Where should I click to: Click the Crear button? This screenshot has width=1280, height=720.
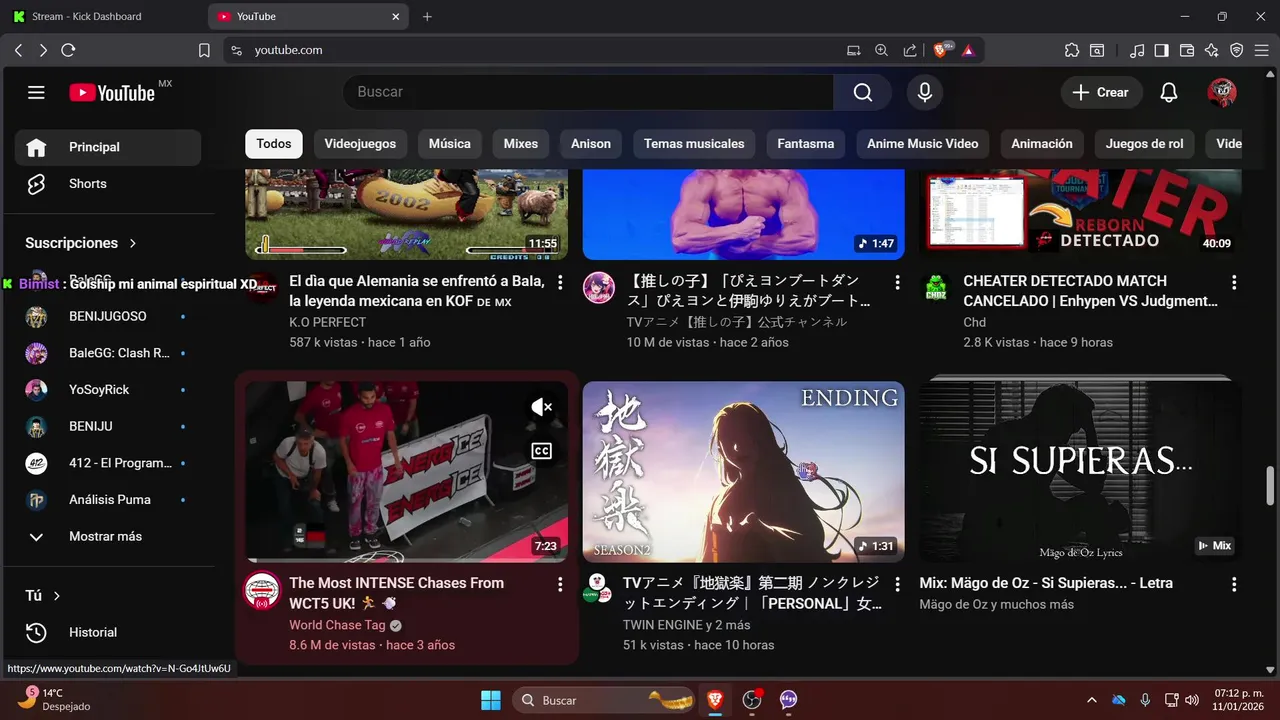(x=1101, y=92)
